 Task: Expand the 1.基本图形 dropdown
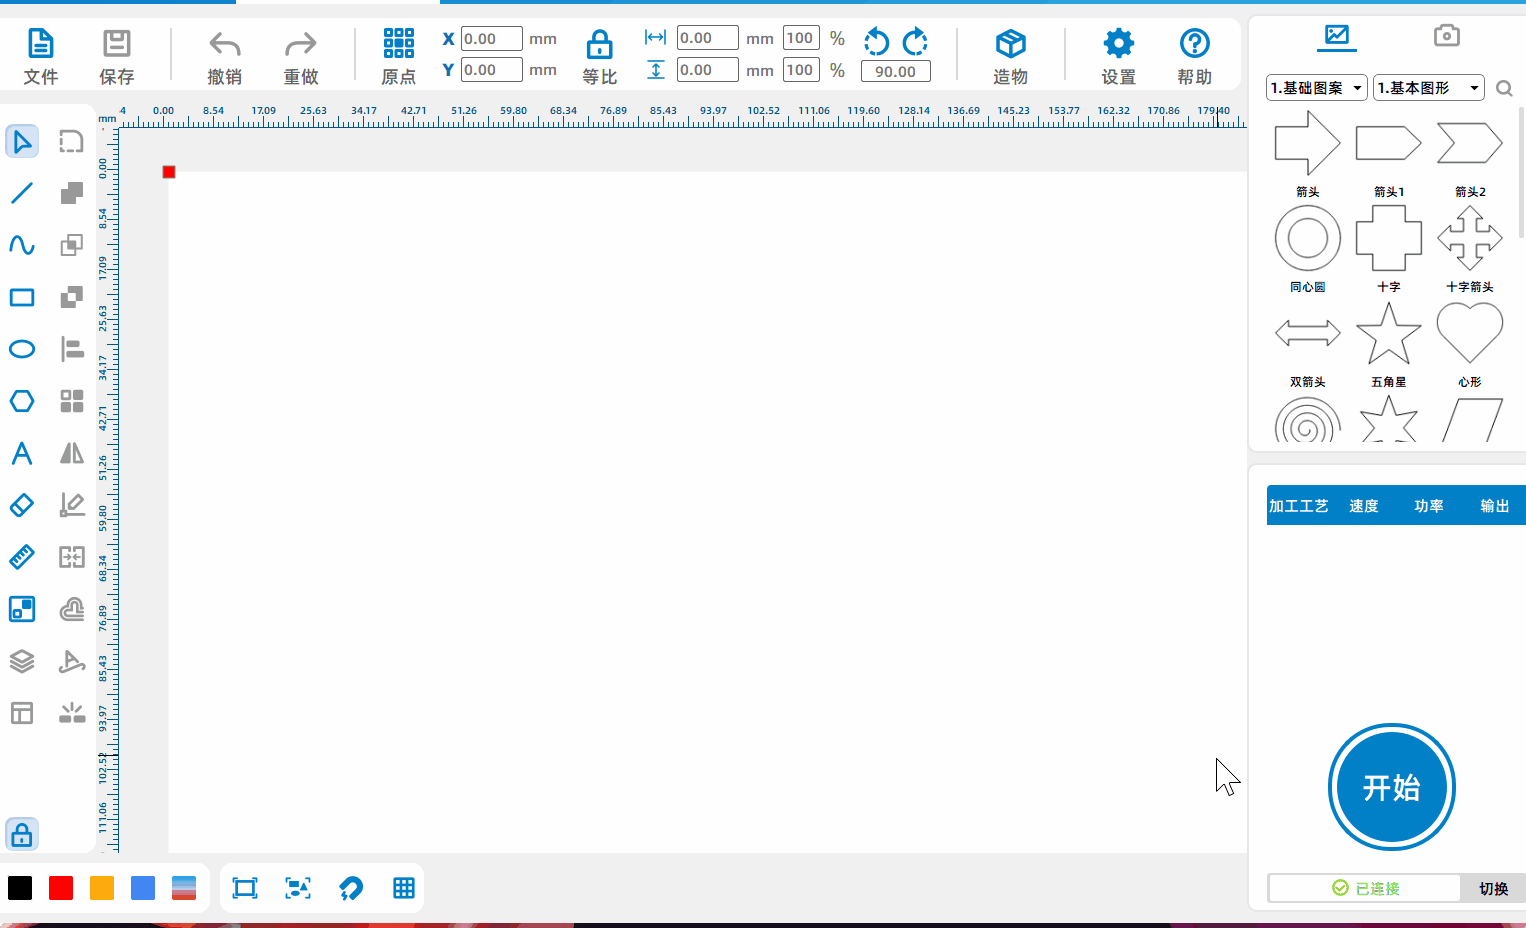click(1428, 88)
